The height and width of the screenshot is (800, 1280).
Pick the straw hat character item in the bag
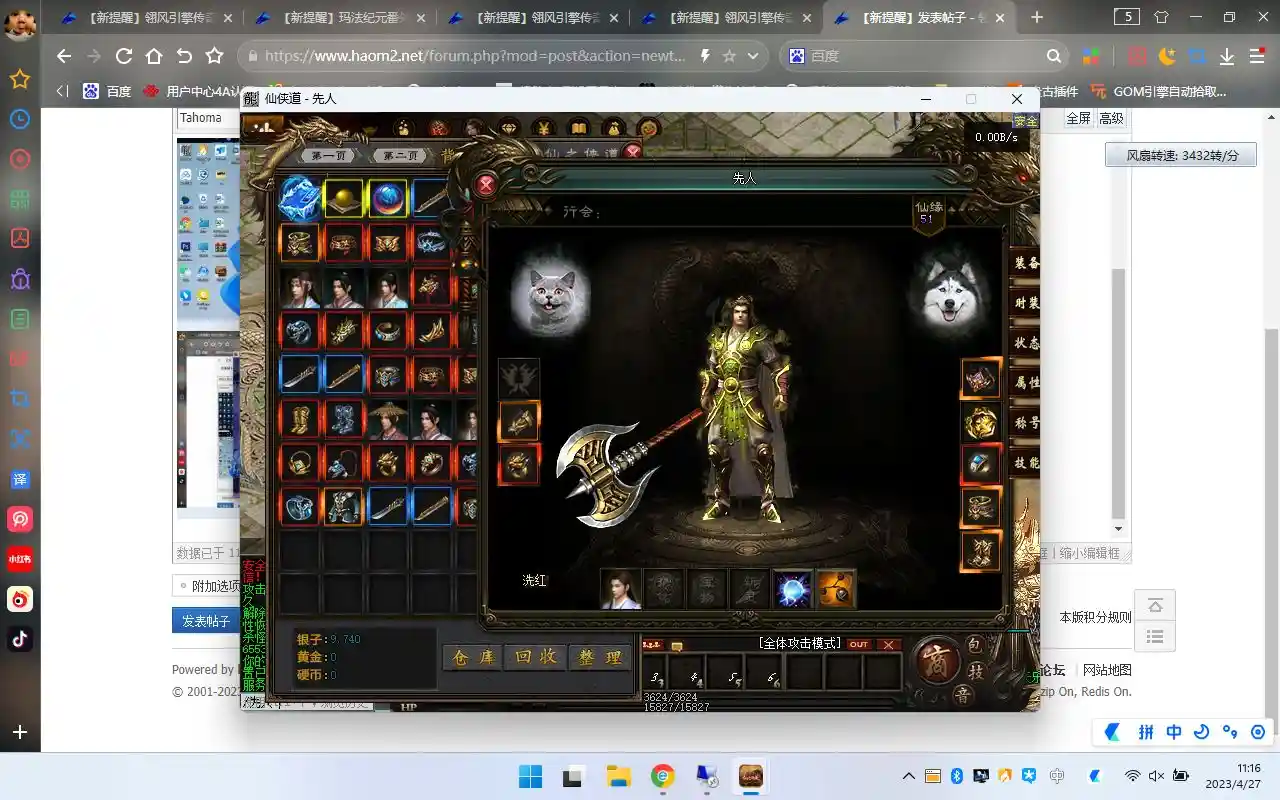point(388,420)
